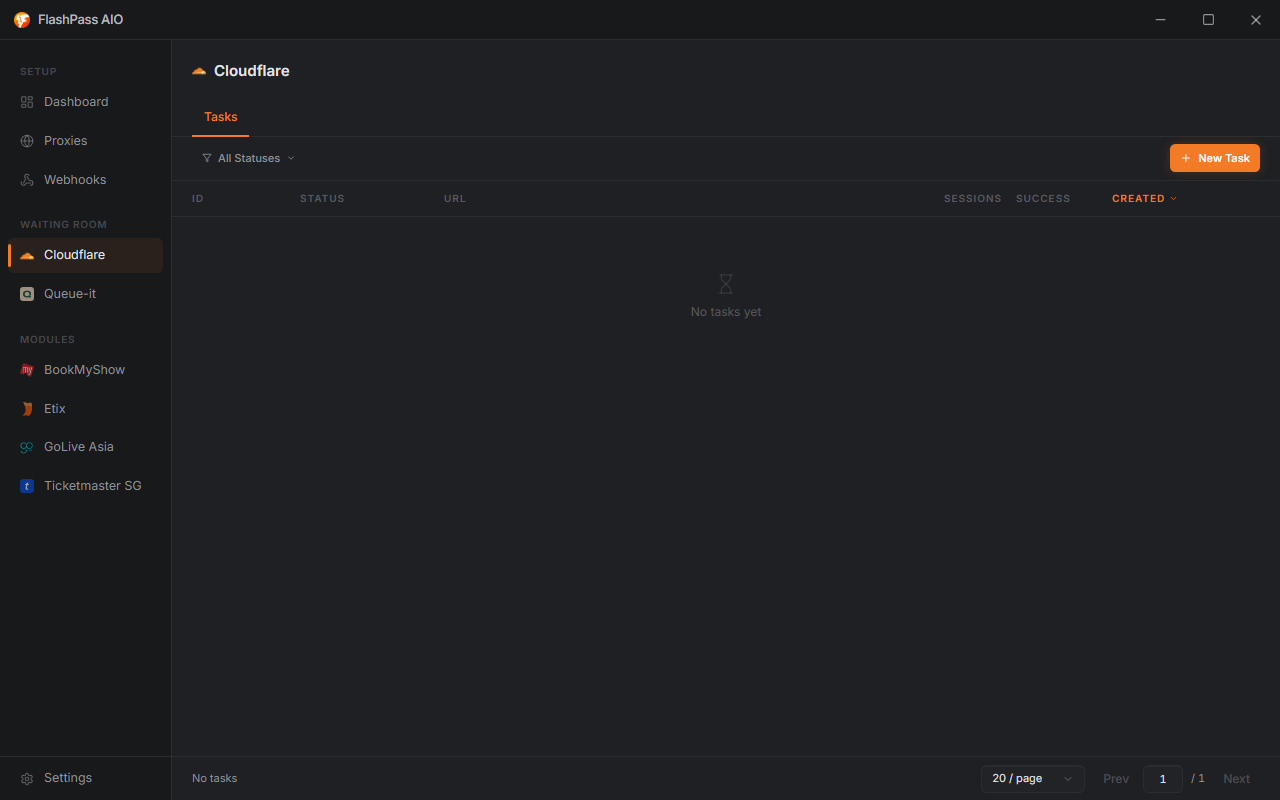Select Queue-it waiting room
Viewport: 1280px width, 800px height.
tap(85, 294)
